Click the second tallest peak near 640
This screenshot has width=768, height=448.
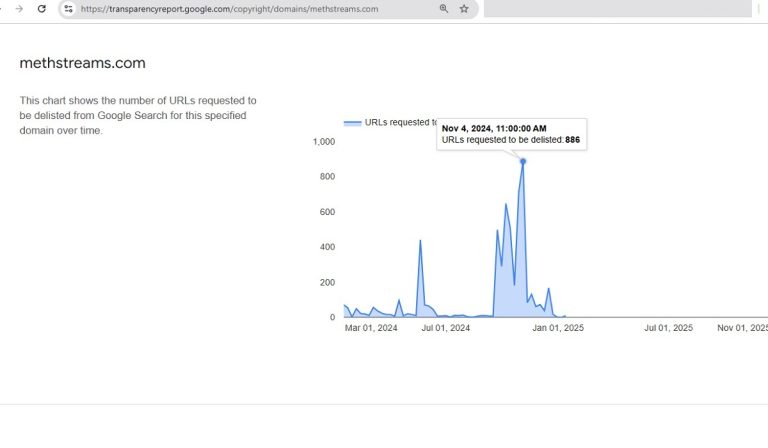[506, 205]
